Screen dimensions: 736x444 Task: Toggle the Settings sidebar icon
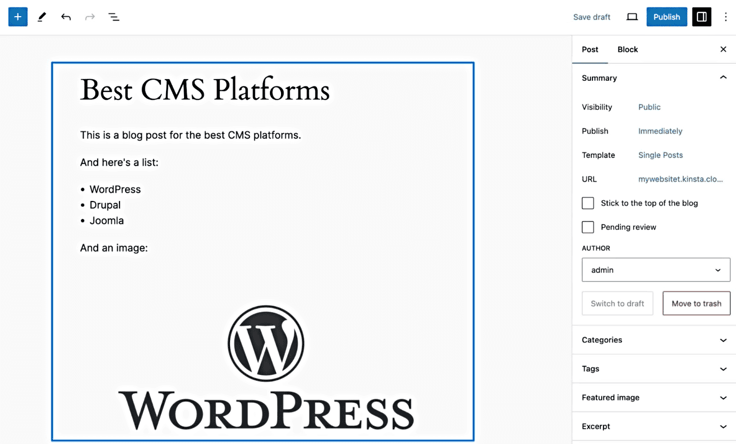(x=702, y=17)
